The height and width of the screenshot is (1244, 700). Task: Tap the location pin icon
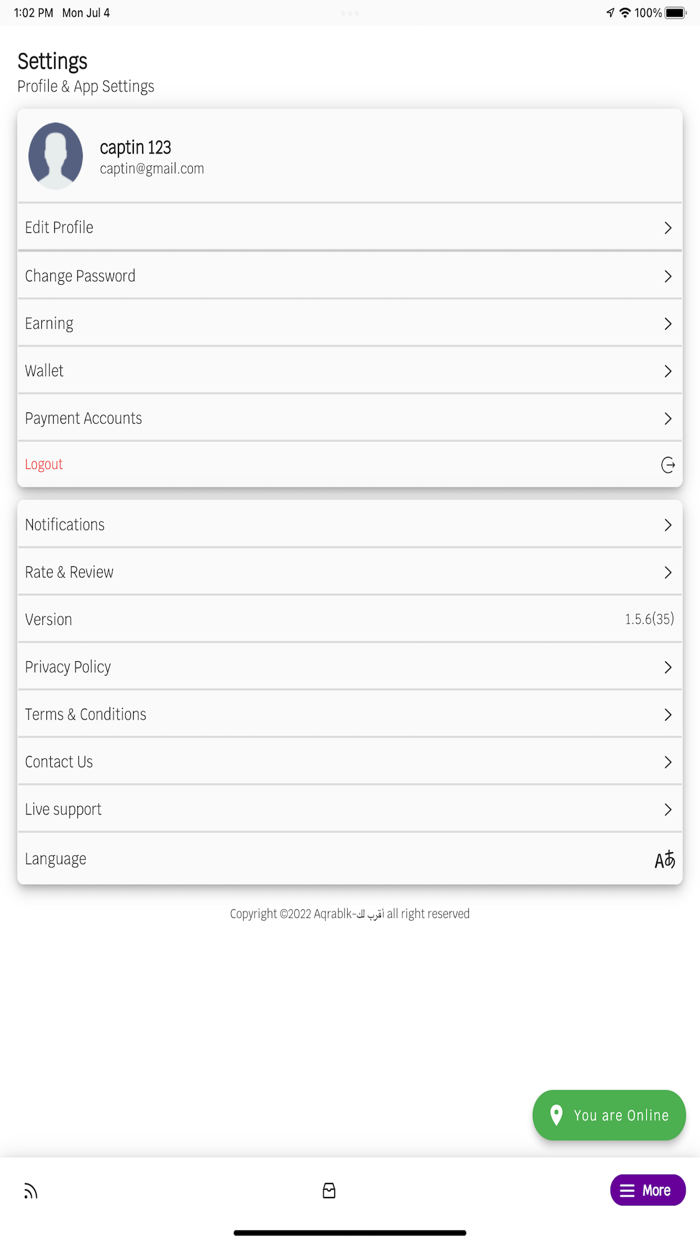pyautogui.click(x=557, y=1115)
